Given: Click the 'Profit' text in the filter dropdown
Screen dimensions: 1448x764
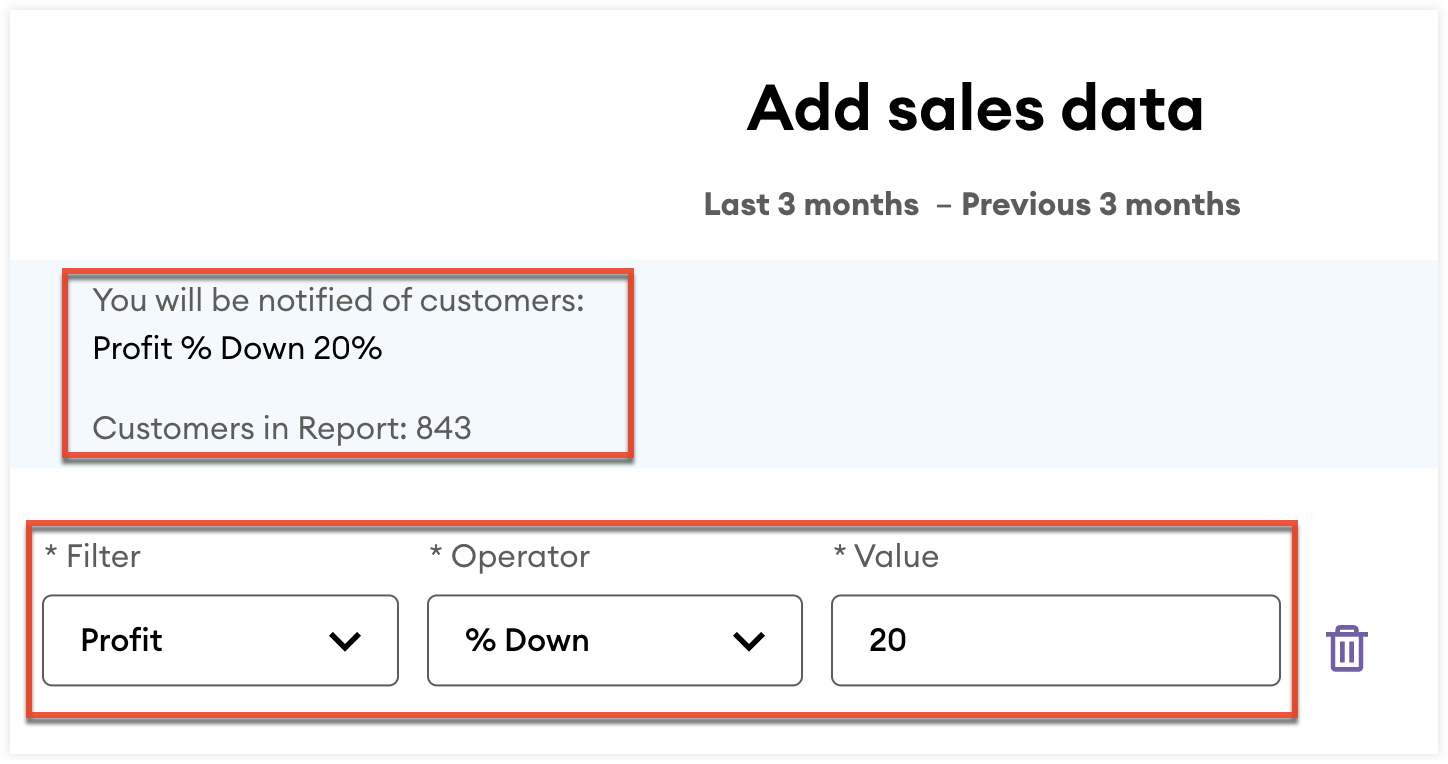Looking at the screenshot, I should (122, 641).
